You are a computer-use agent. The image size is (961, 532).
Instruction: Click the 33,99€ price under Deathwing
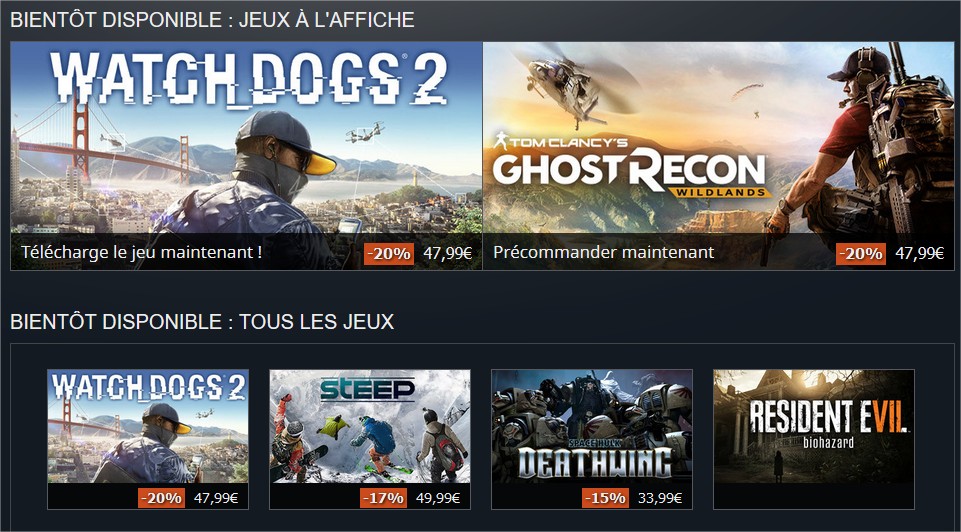(x=659, y=498)
